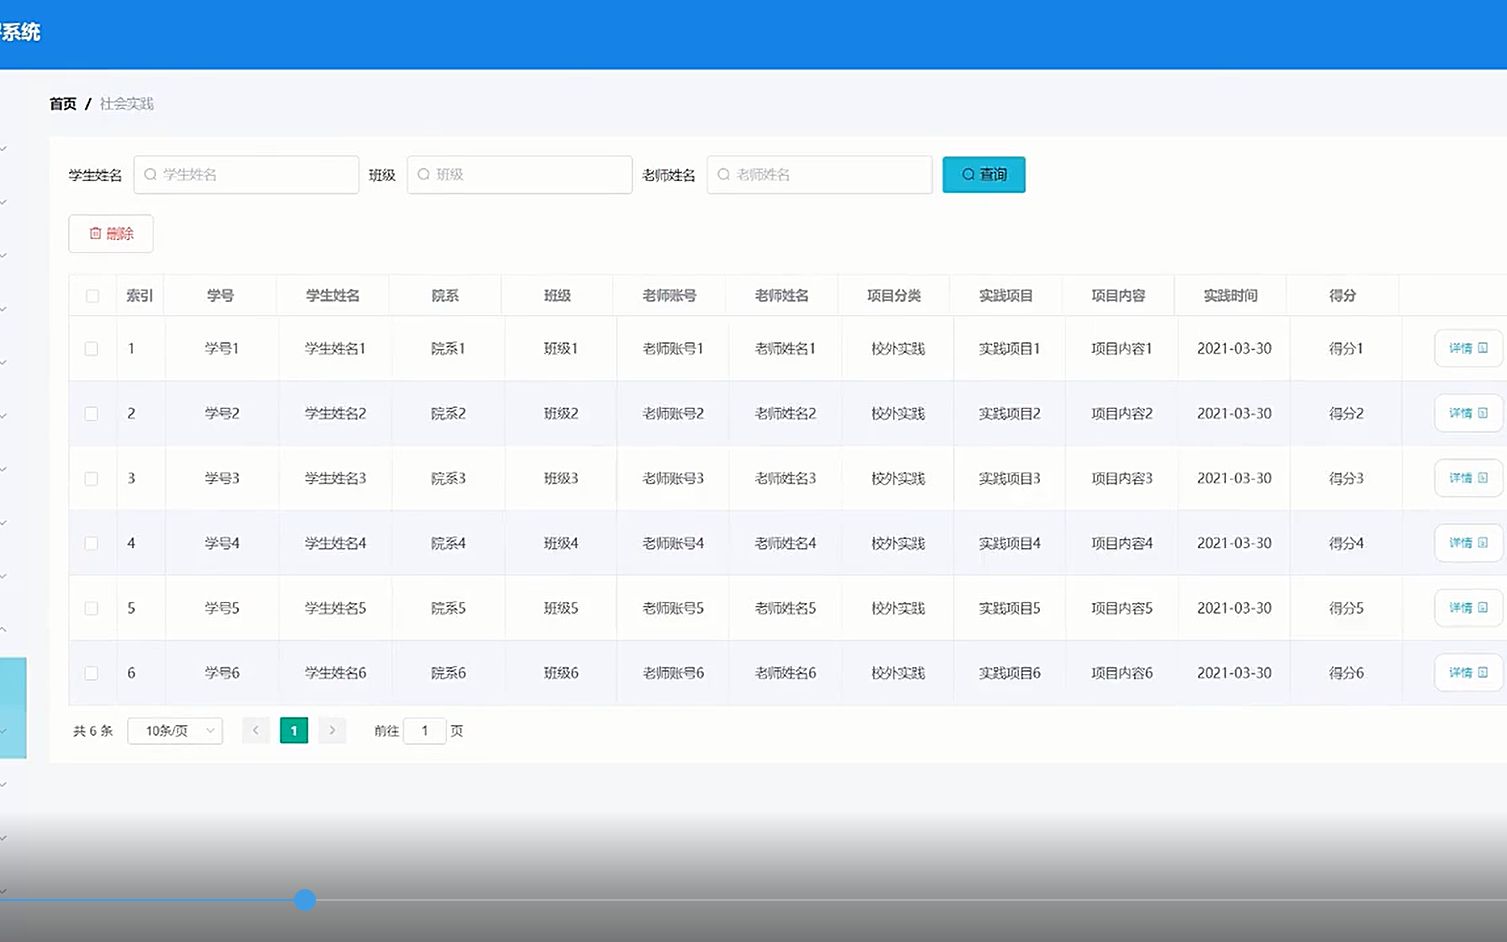Click the cell 老师姓名2
This screenshot has width=1507, height=942.
click(x=785, y=414)
